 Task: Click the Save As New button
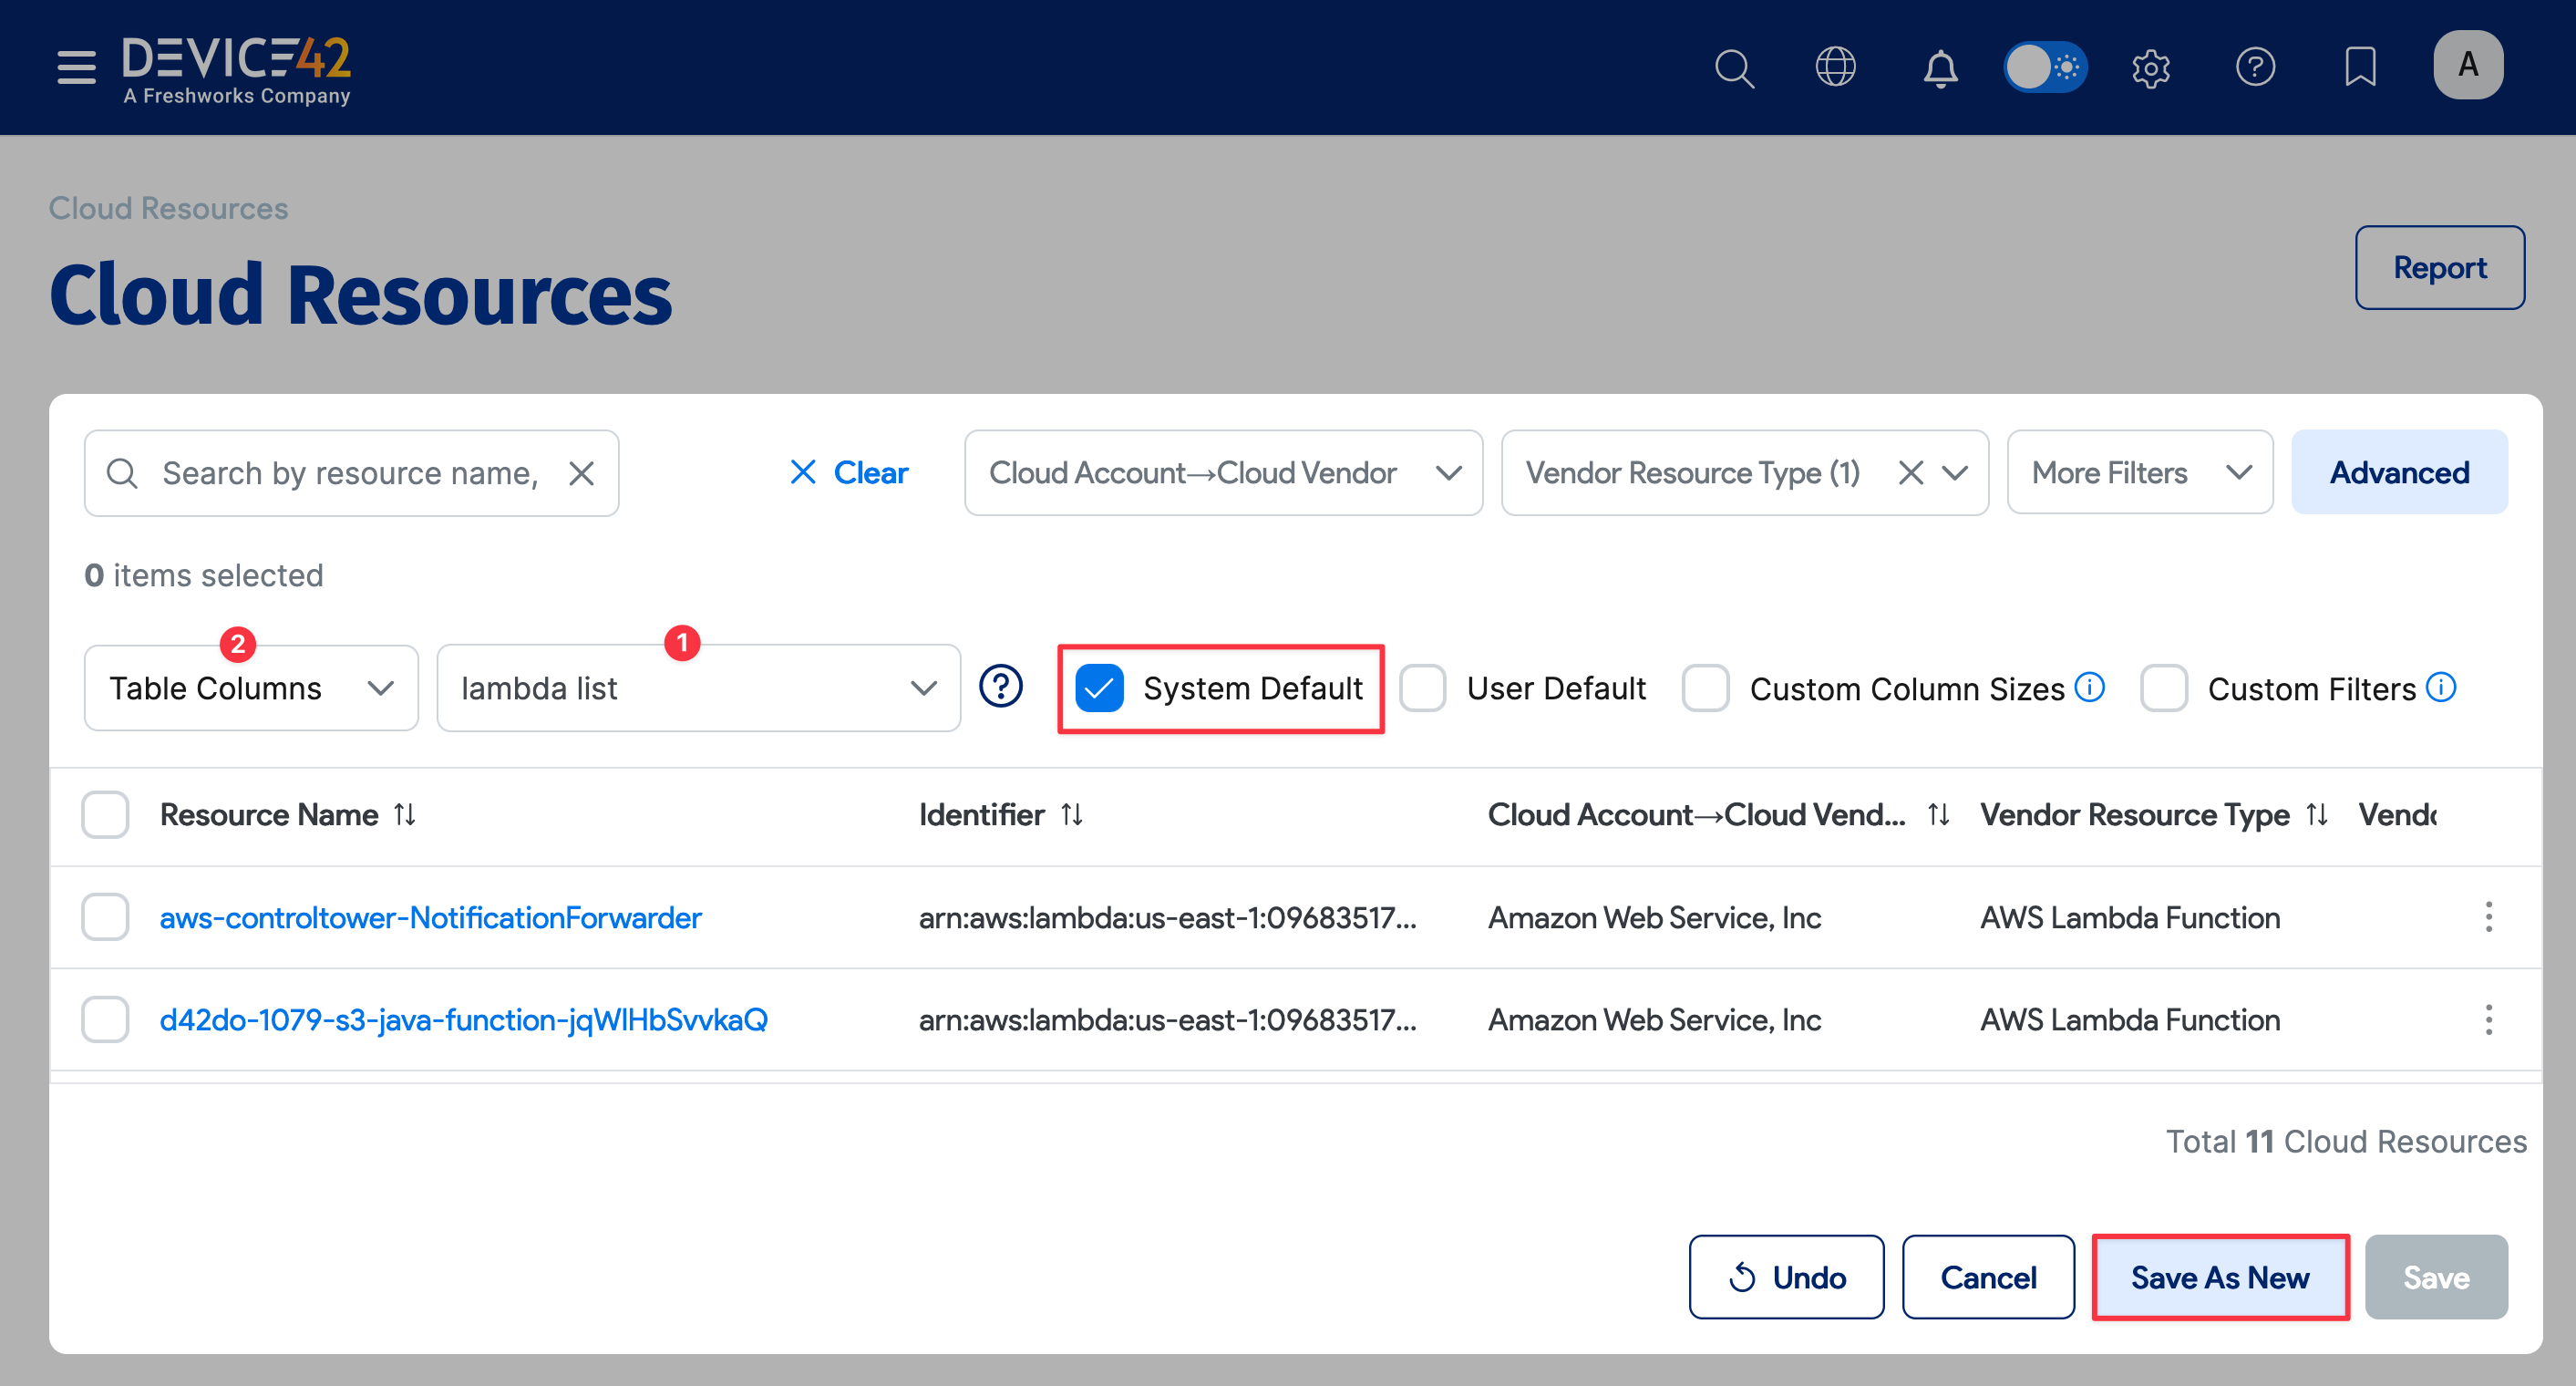point(2220,1277)
